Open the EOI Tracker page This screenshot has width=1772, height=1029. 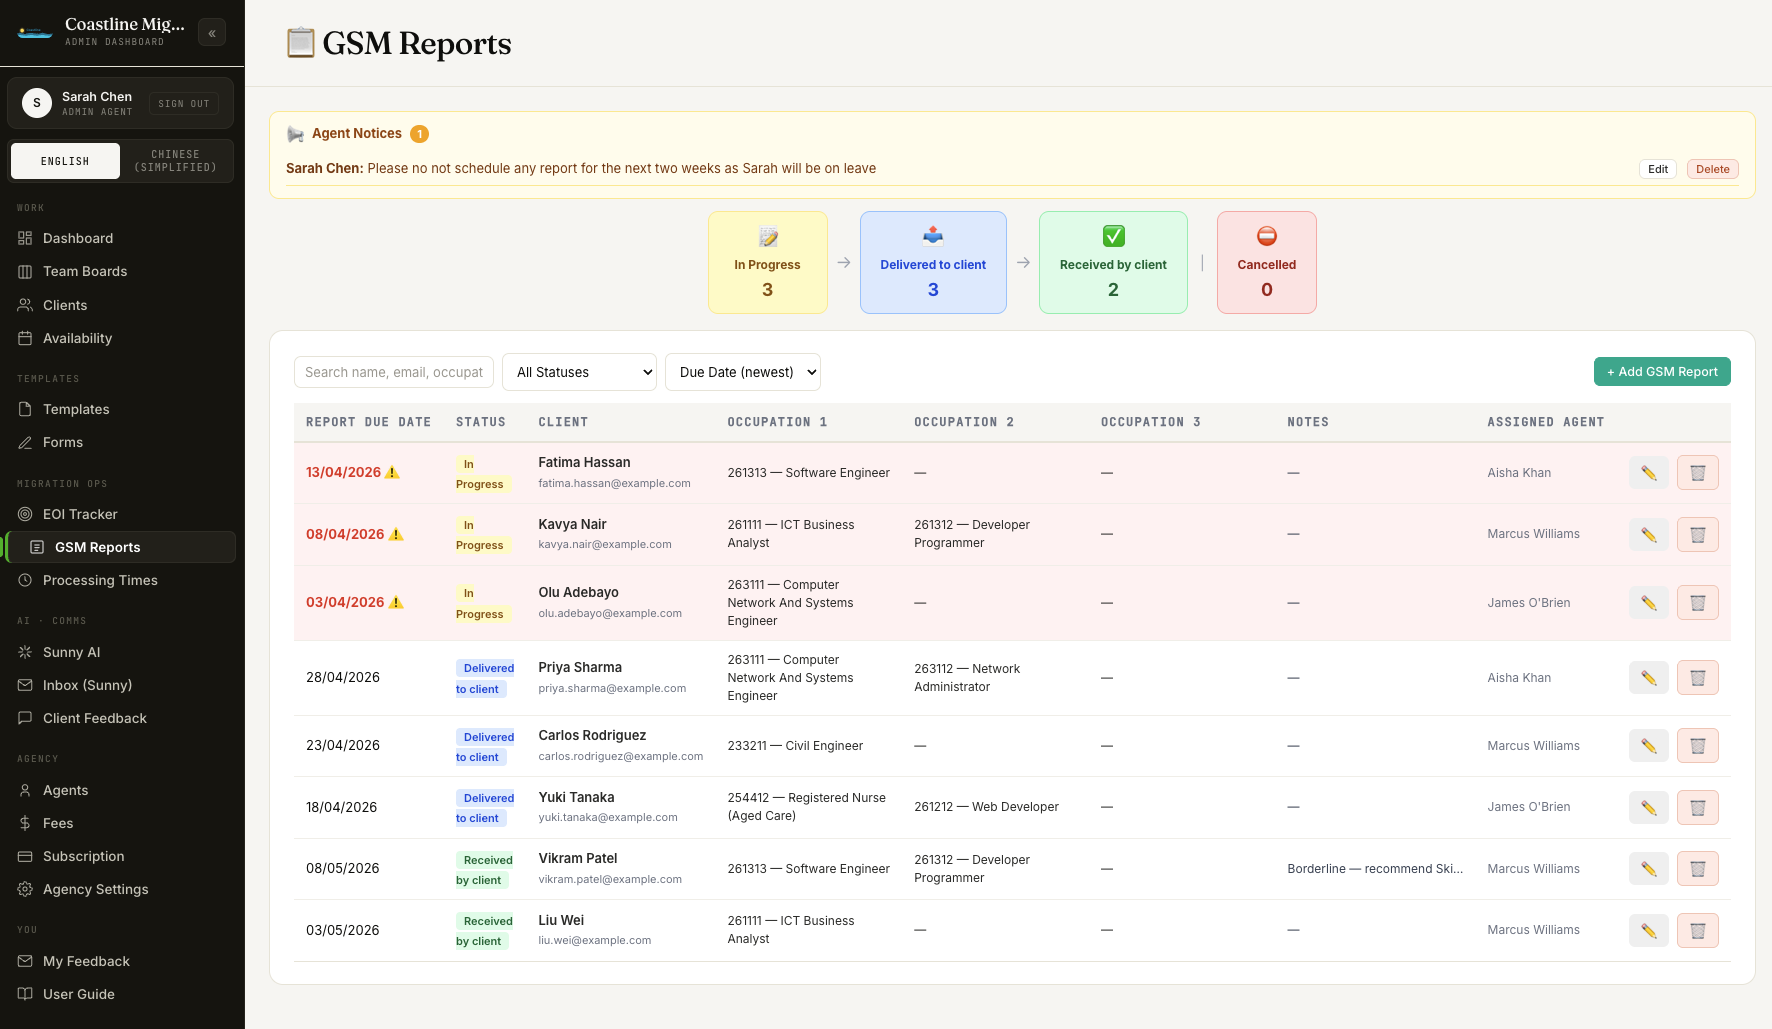point(80,514)
